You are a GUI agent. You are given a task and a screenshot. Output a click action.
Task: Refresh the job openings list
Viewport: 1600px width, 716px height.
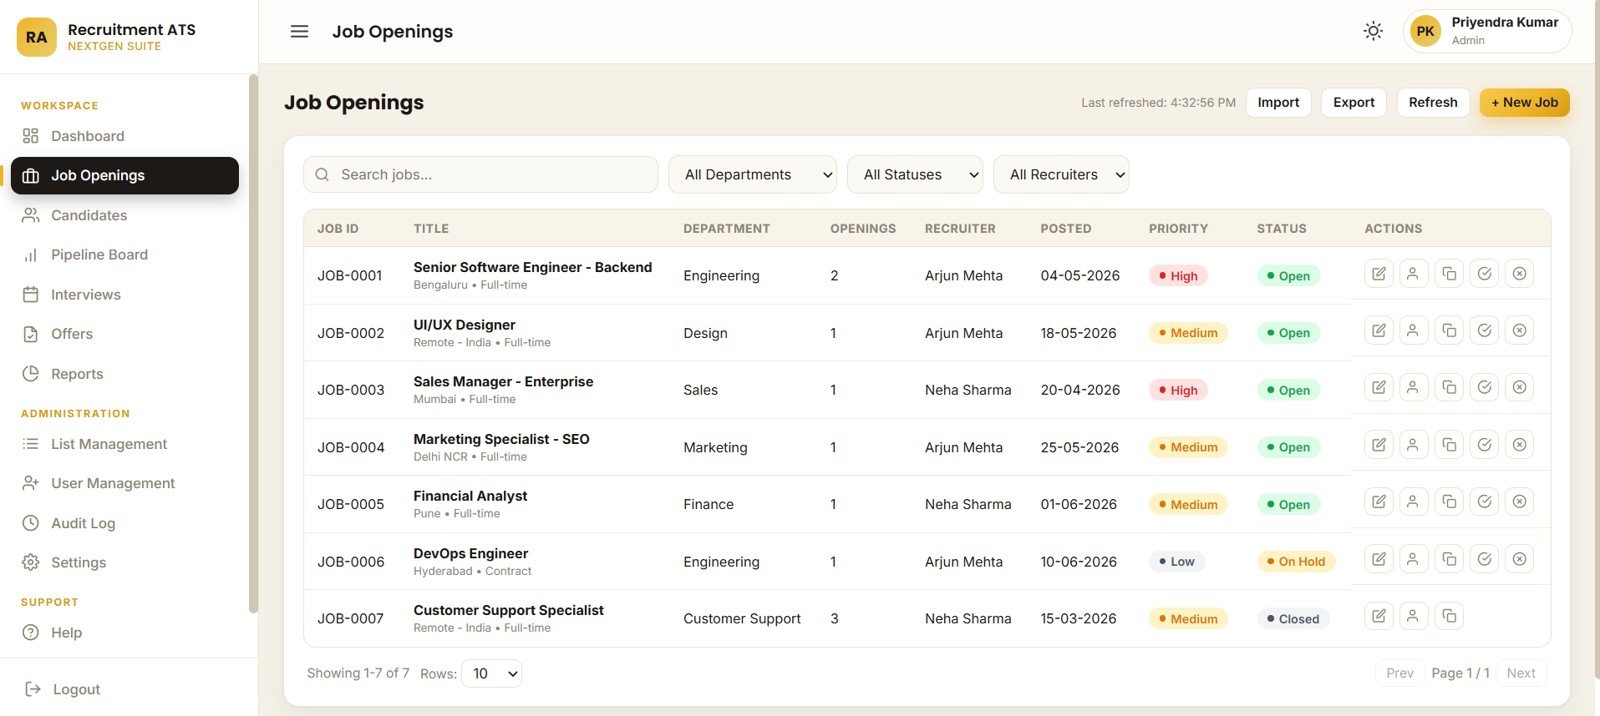tap(1433, 102)
